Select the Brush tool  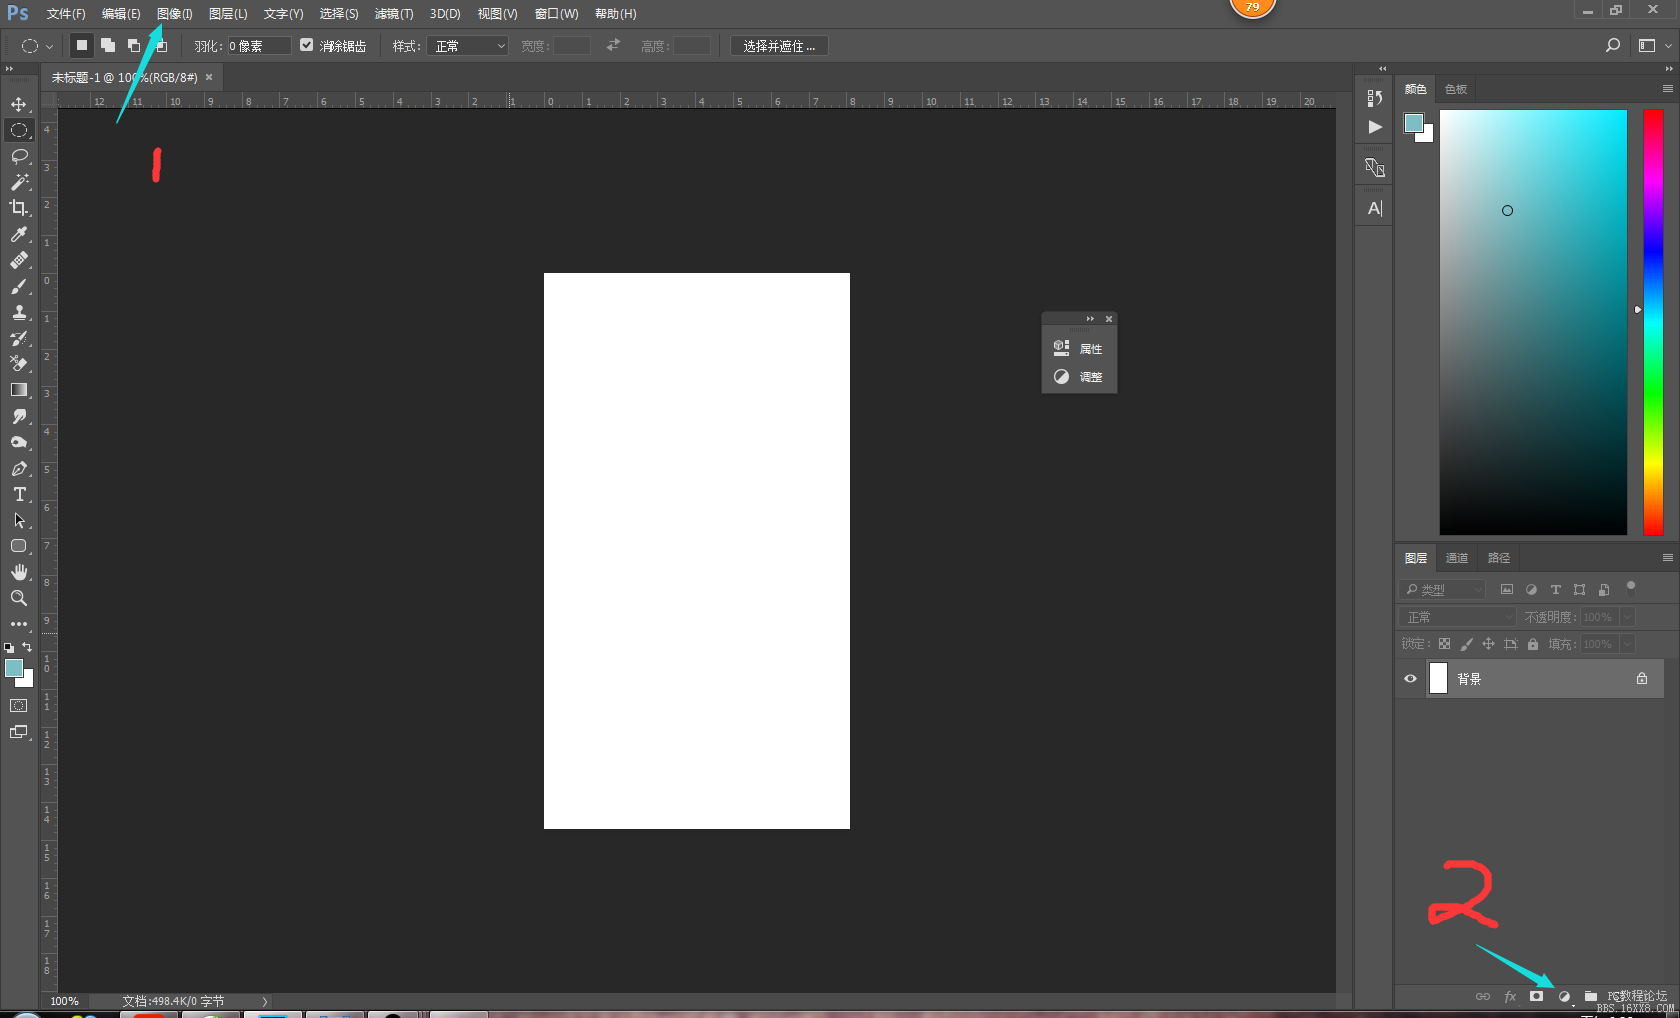click(x=19, y=286)
